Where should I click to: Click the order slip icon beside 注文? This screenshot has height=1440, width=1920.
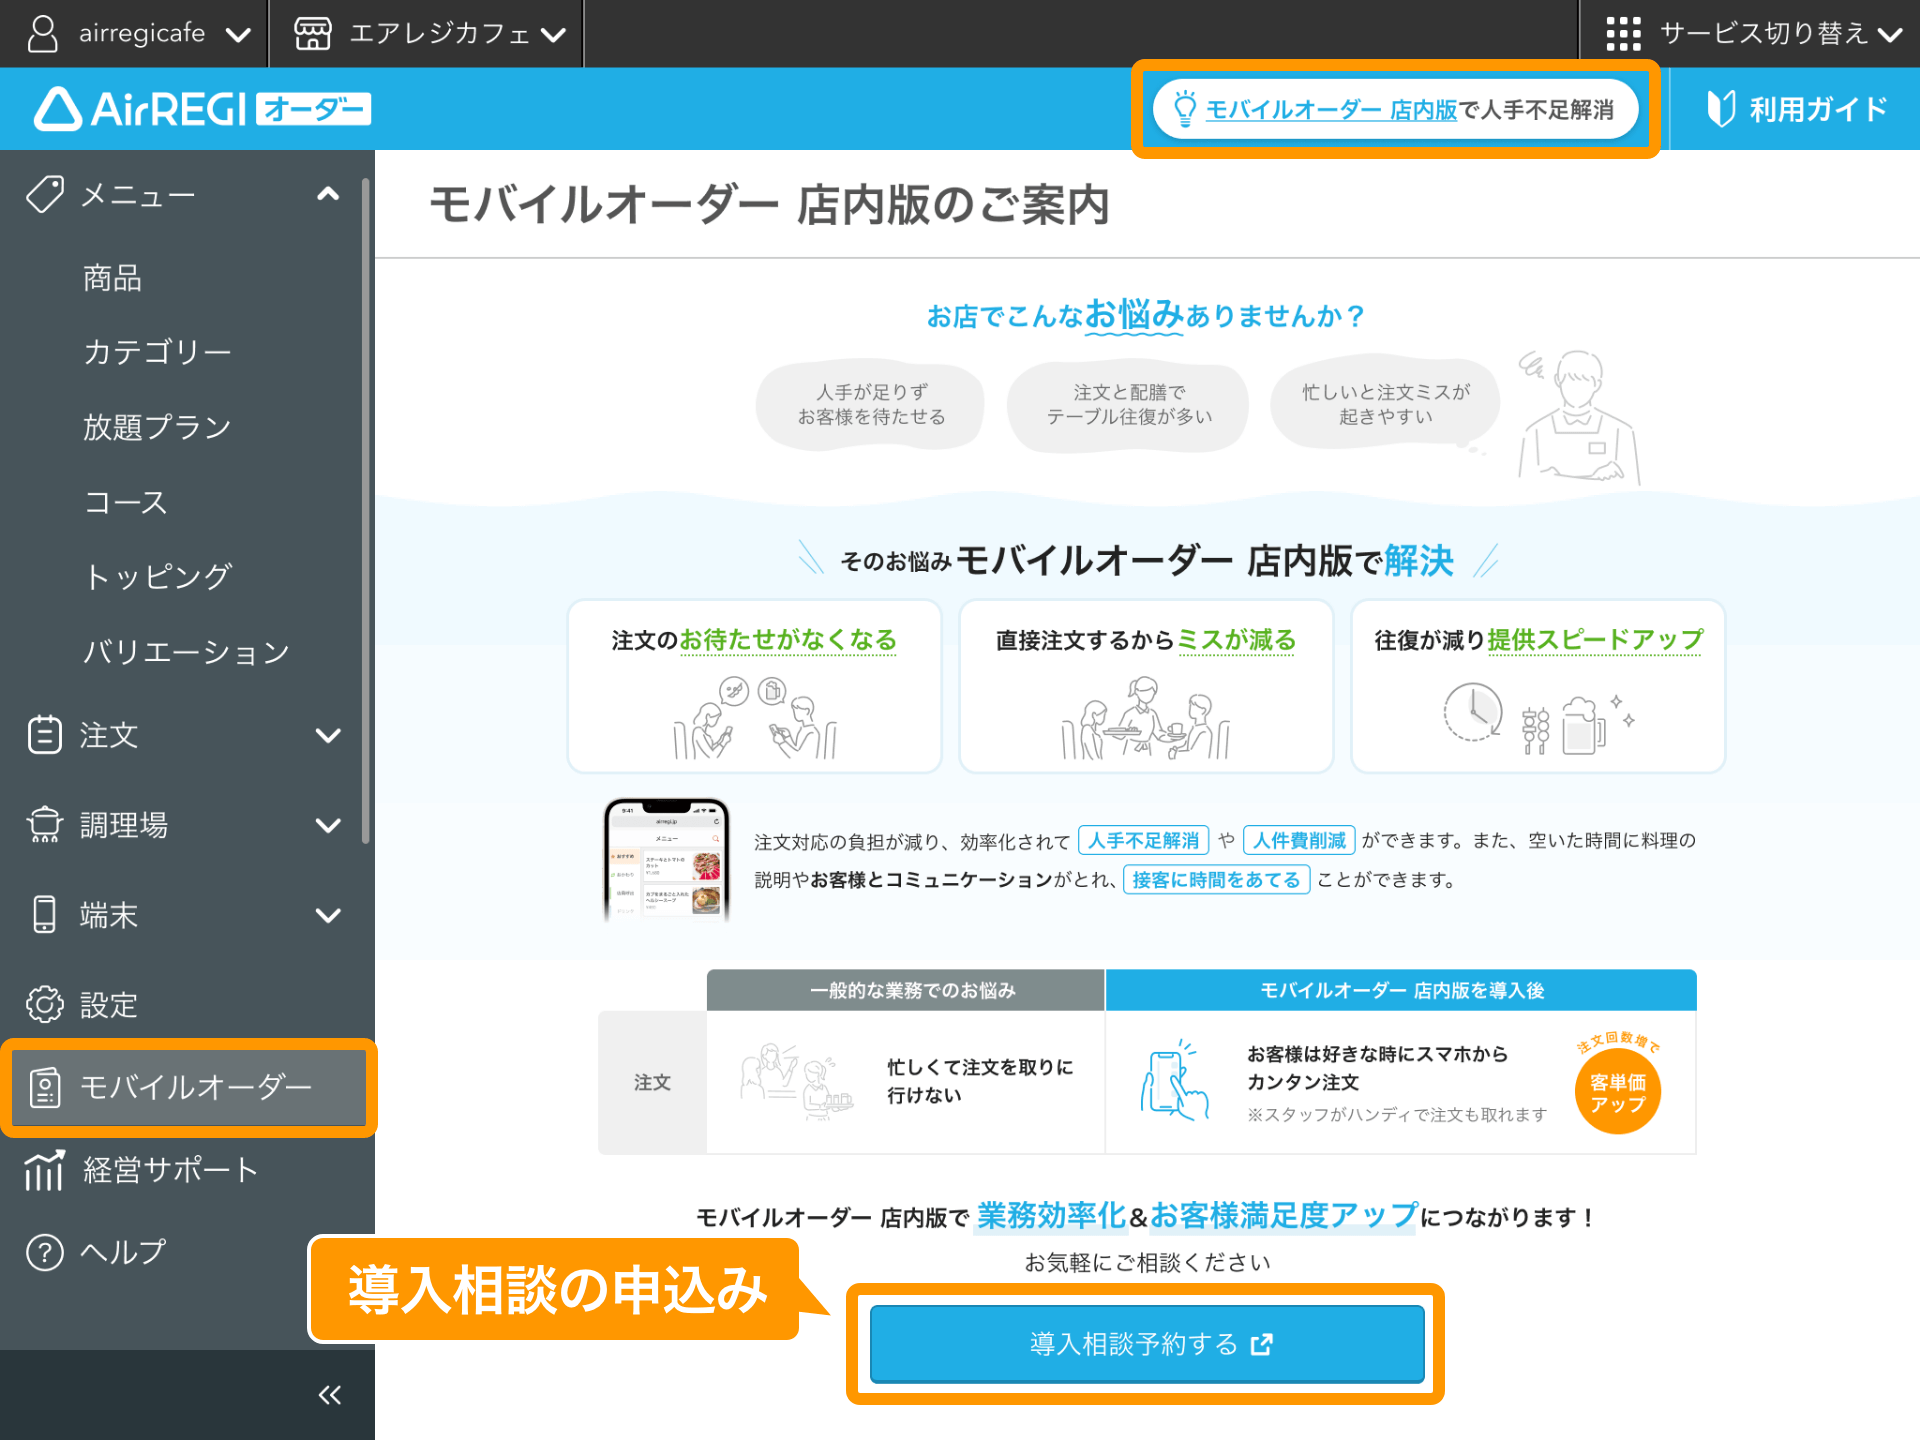[x=44, y=735]
